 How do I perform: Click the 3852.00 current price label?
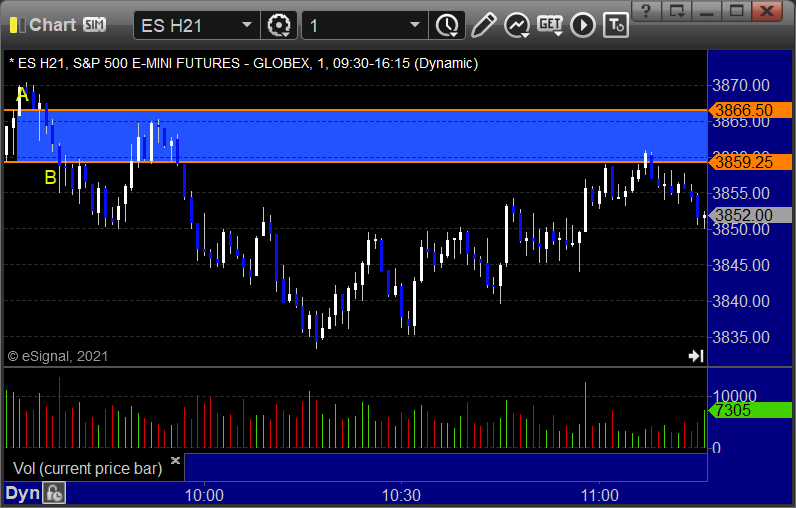(x=750, y=215)
